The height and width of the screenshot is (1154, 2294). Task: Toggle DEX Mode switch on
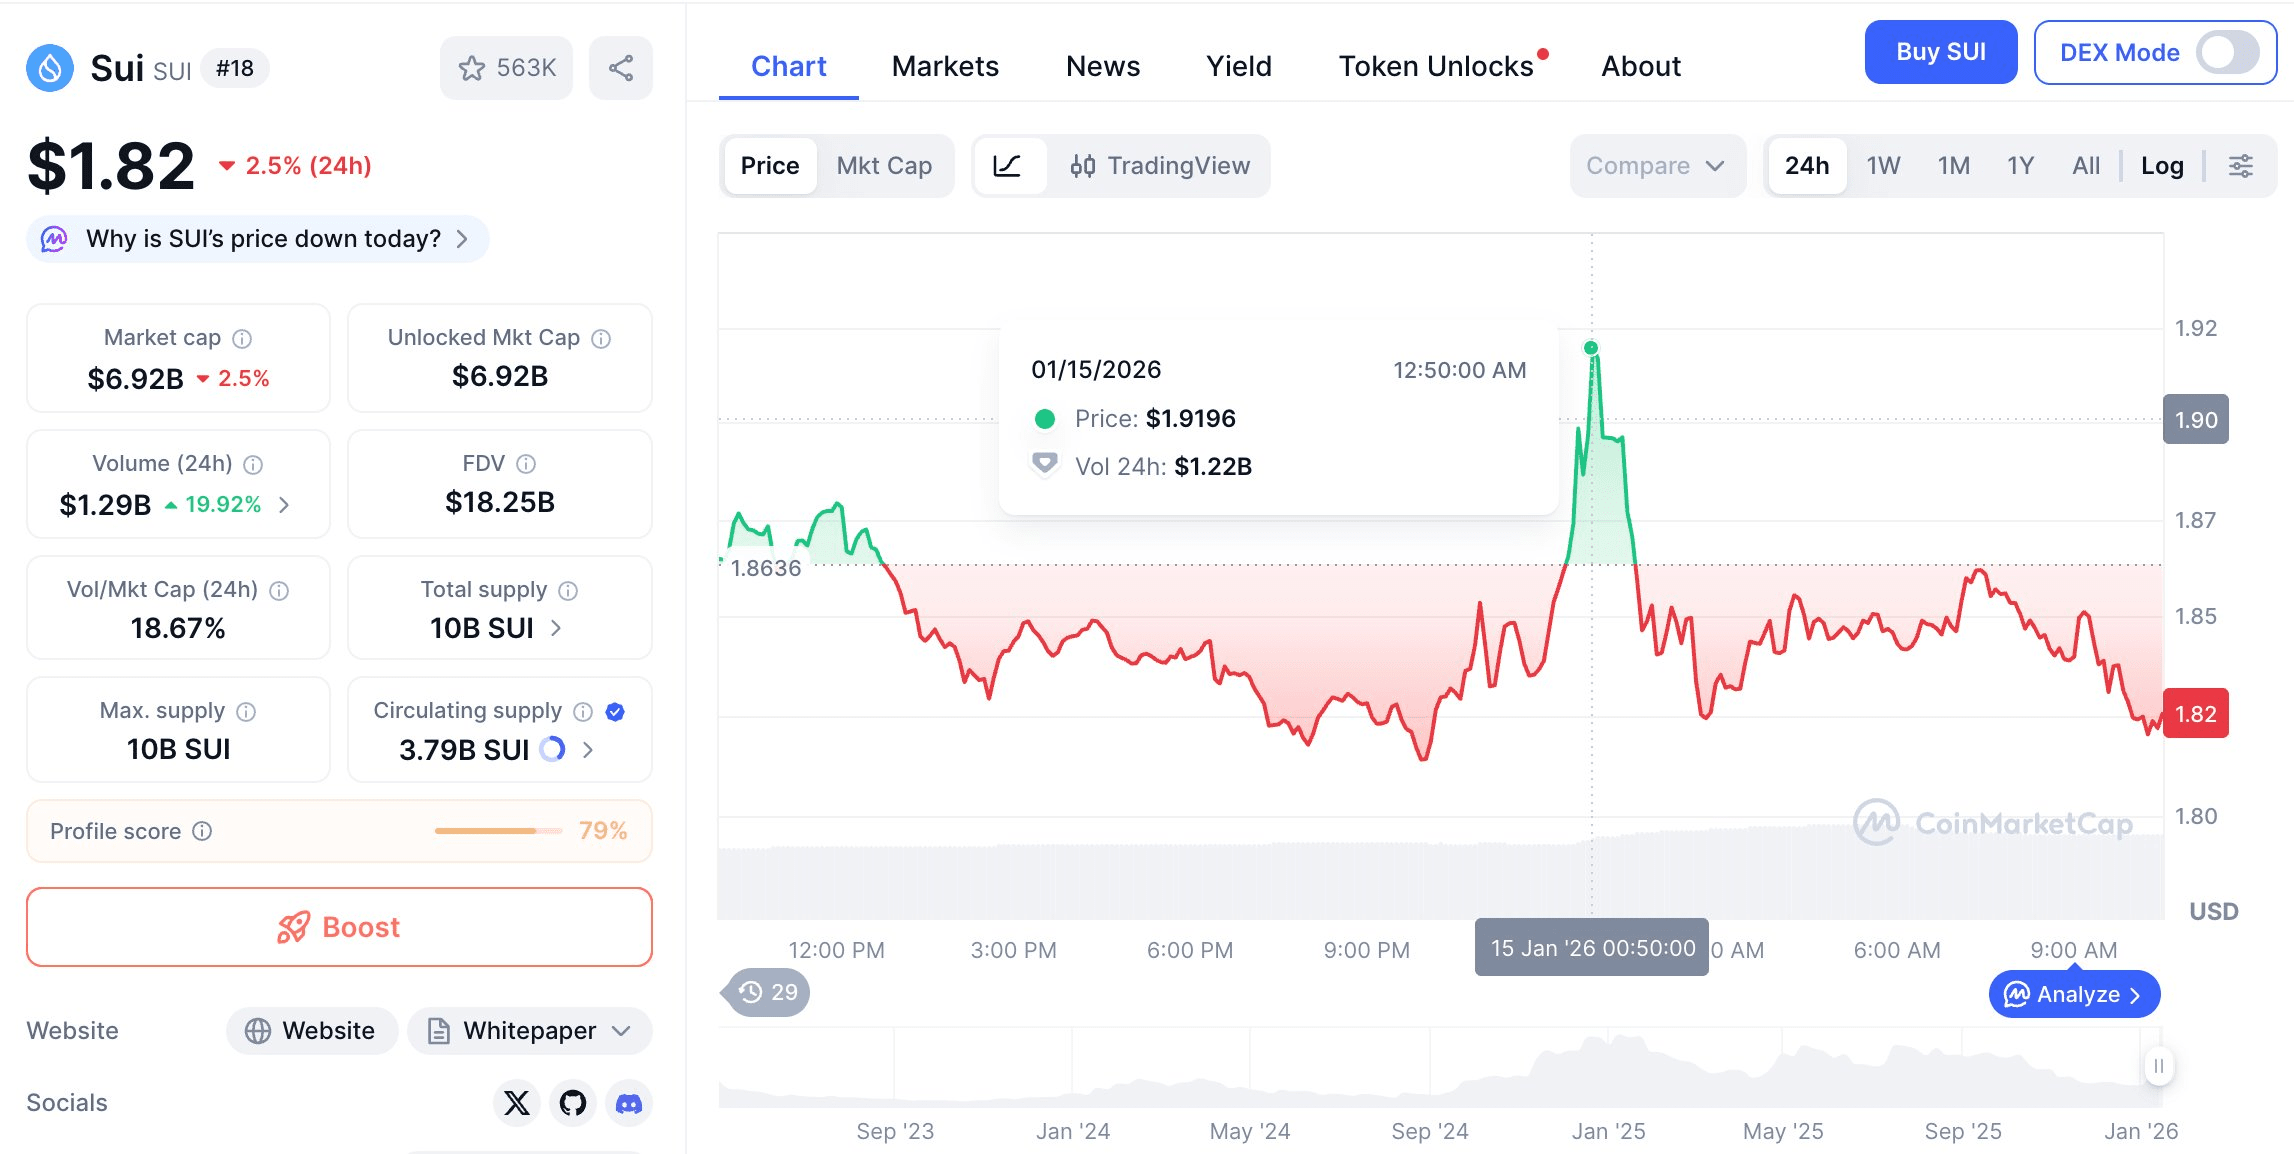2226,52
